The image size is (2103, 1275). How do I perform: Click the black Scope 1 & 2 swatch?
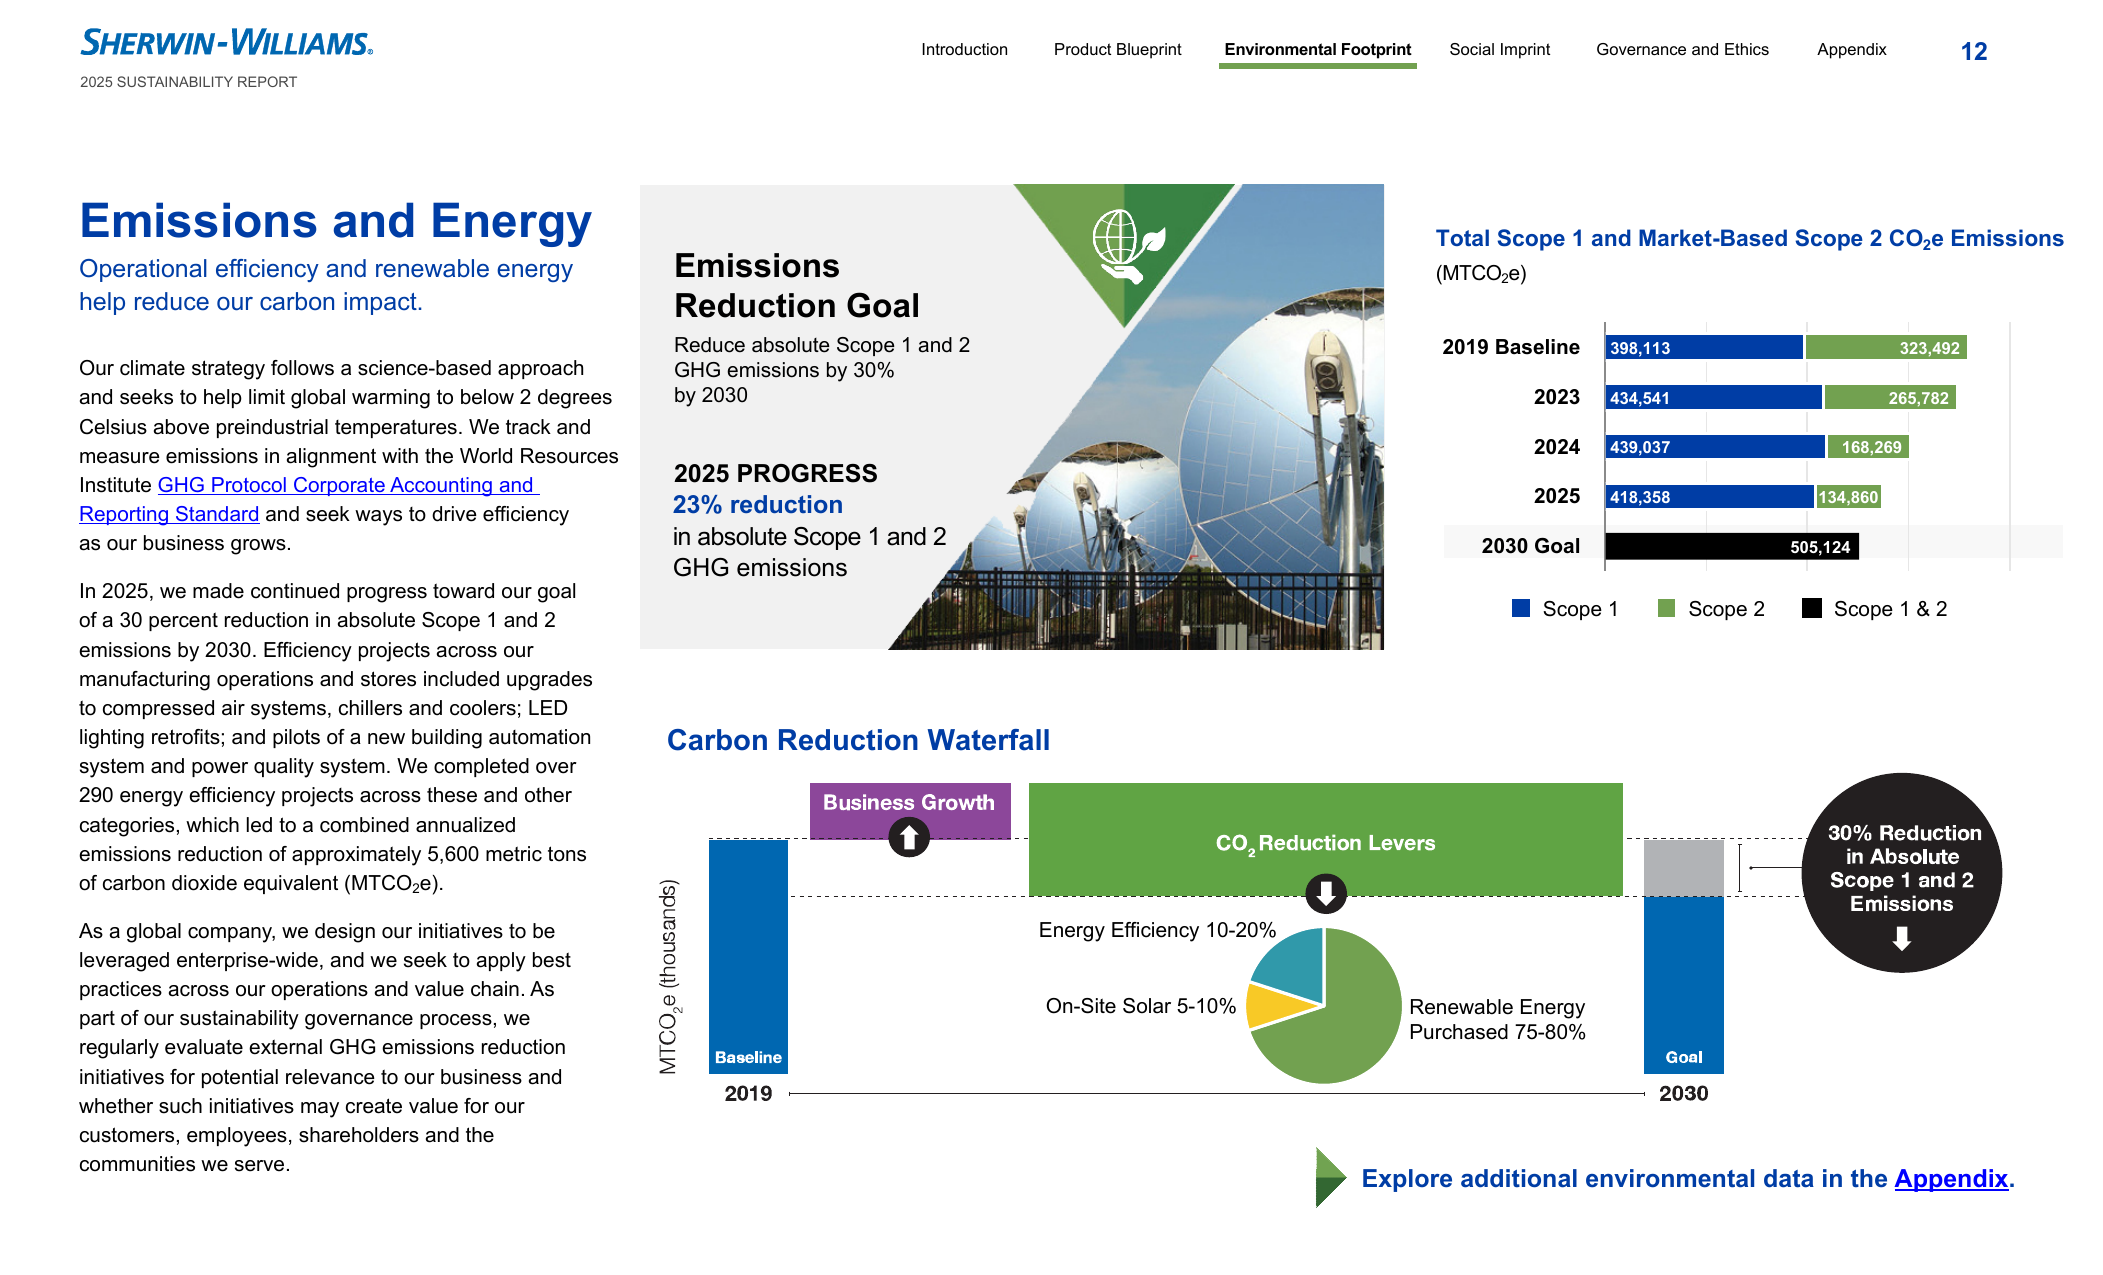[1812, 608]
